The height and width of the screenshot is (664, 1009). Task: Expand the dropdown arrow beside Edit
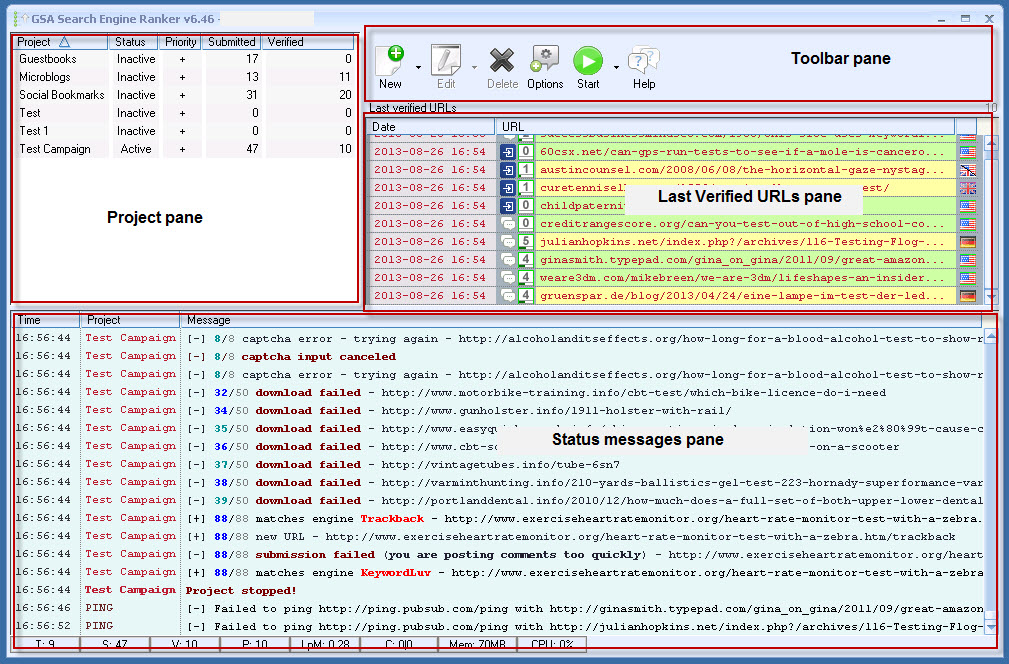point(474,68)
